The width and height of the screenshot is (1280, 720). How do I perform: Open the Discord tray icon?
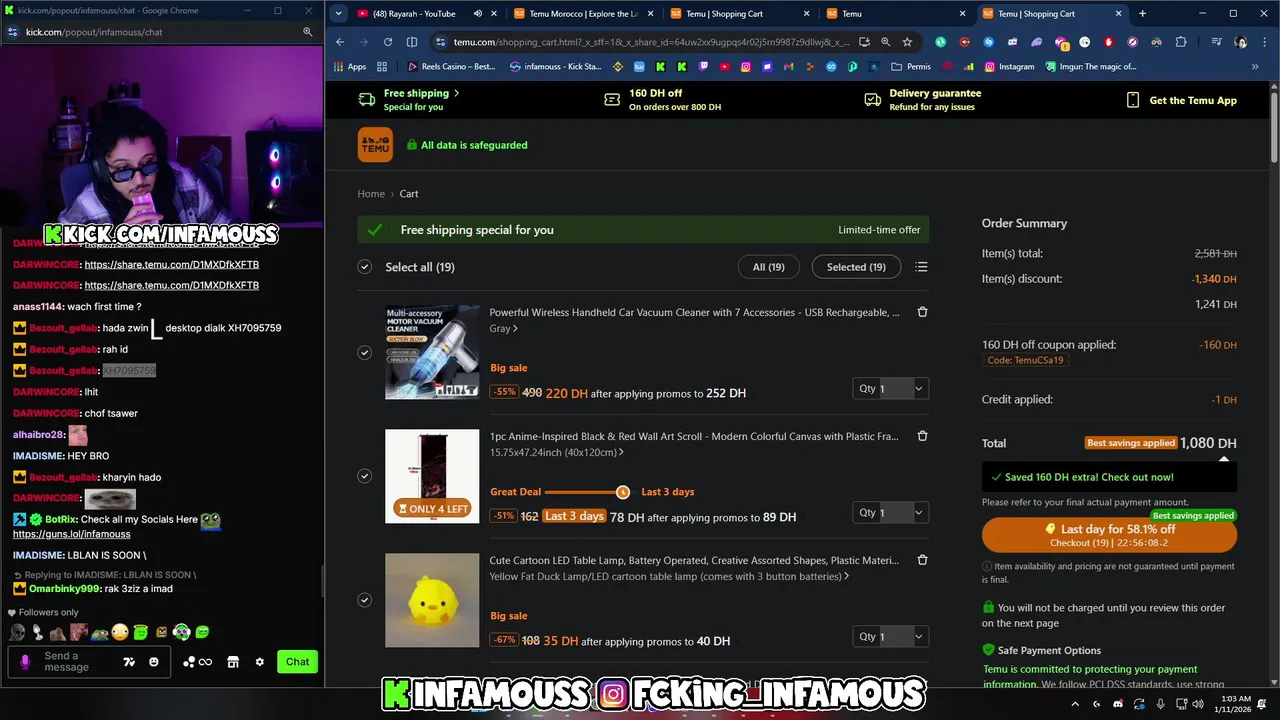(1118, 704)
